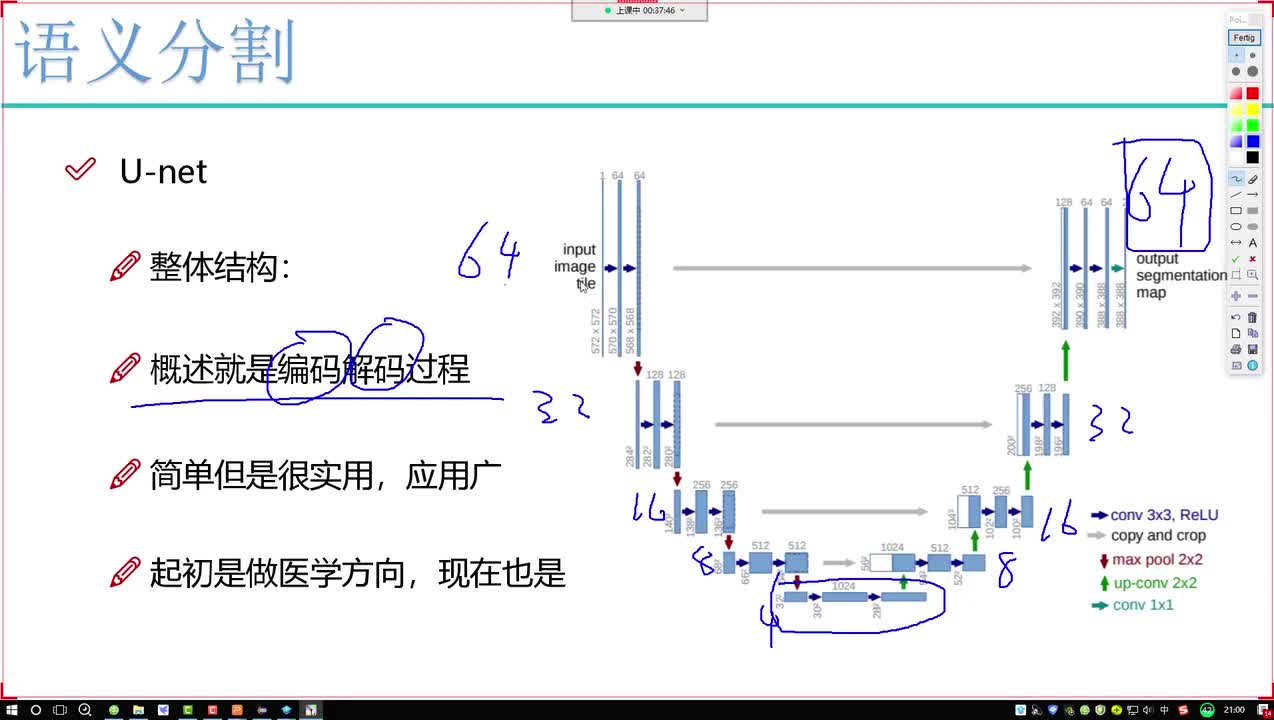The height and width of the screenshot is (720, 1274).
Task: Select the red cross stamp
Action: [1252, 258]
